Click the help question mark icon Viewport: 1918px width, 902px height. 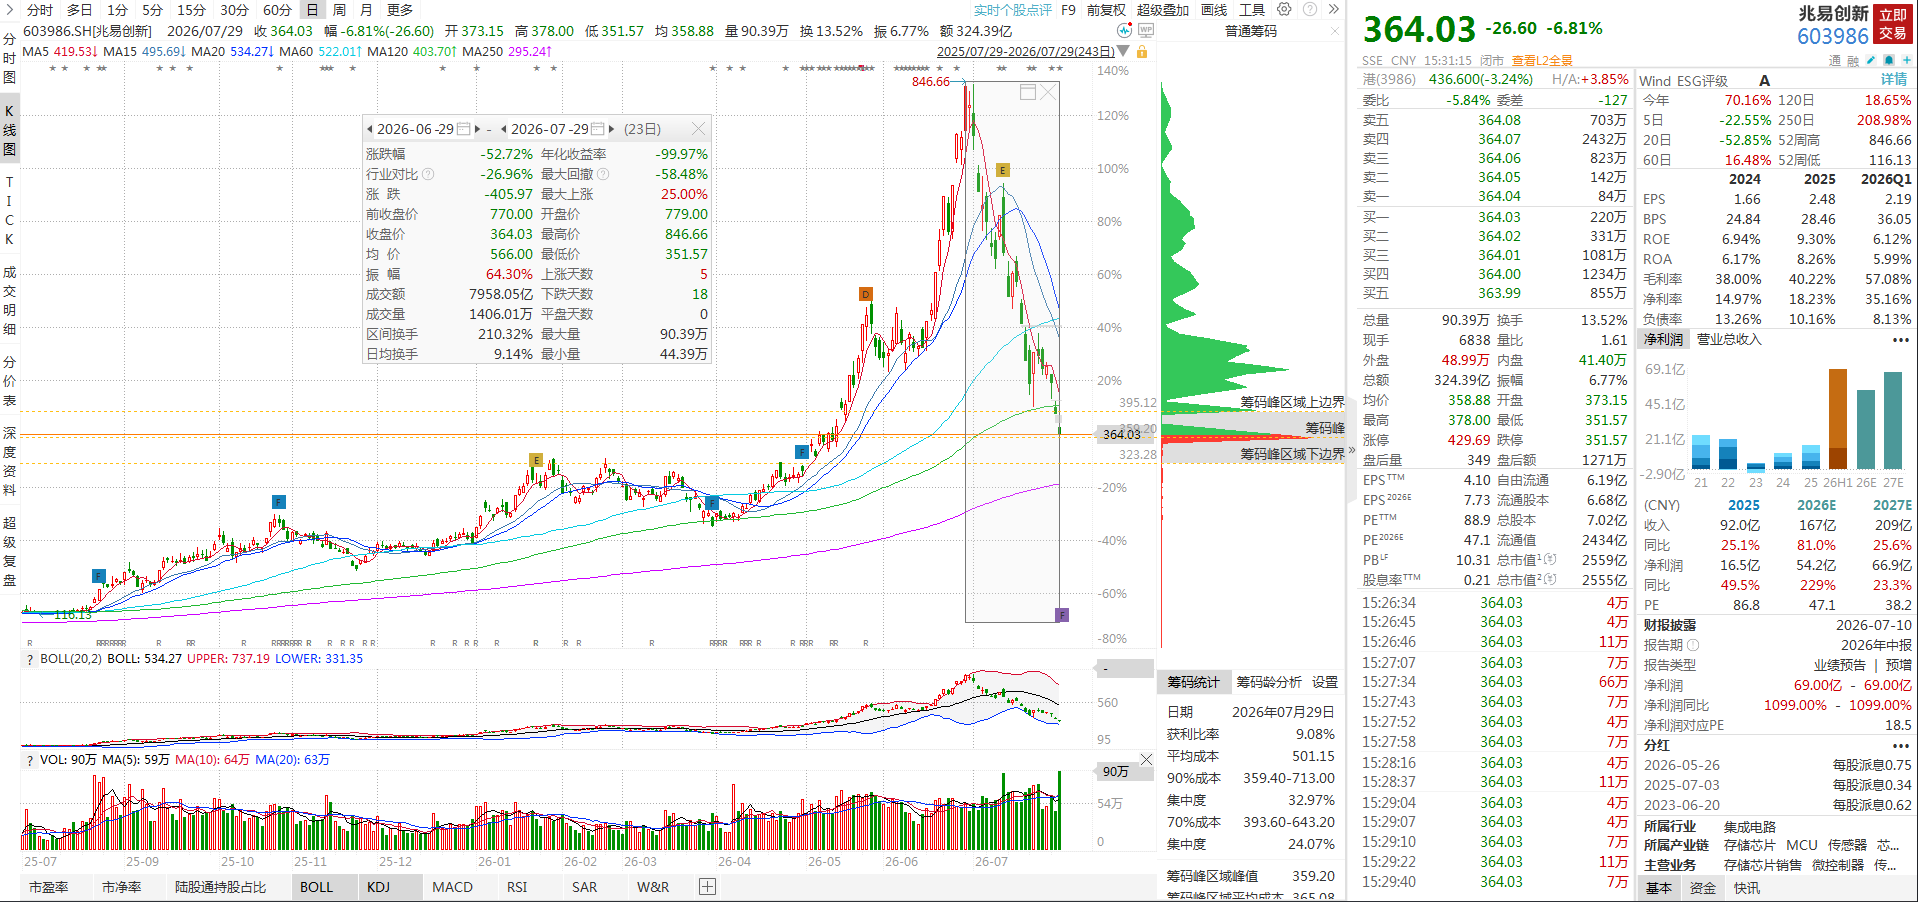point(1310,9)
